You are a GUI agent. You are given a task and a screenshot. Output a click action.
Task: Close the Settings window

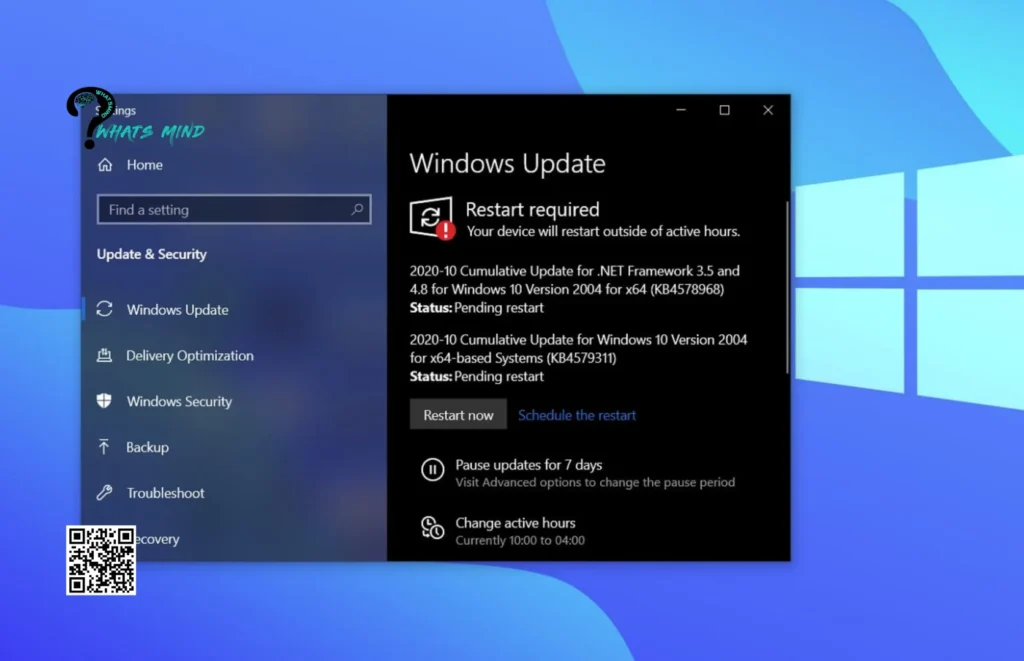pyautogui.click(x=768, y=110)
